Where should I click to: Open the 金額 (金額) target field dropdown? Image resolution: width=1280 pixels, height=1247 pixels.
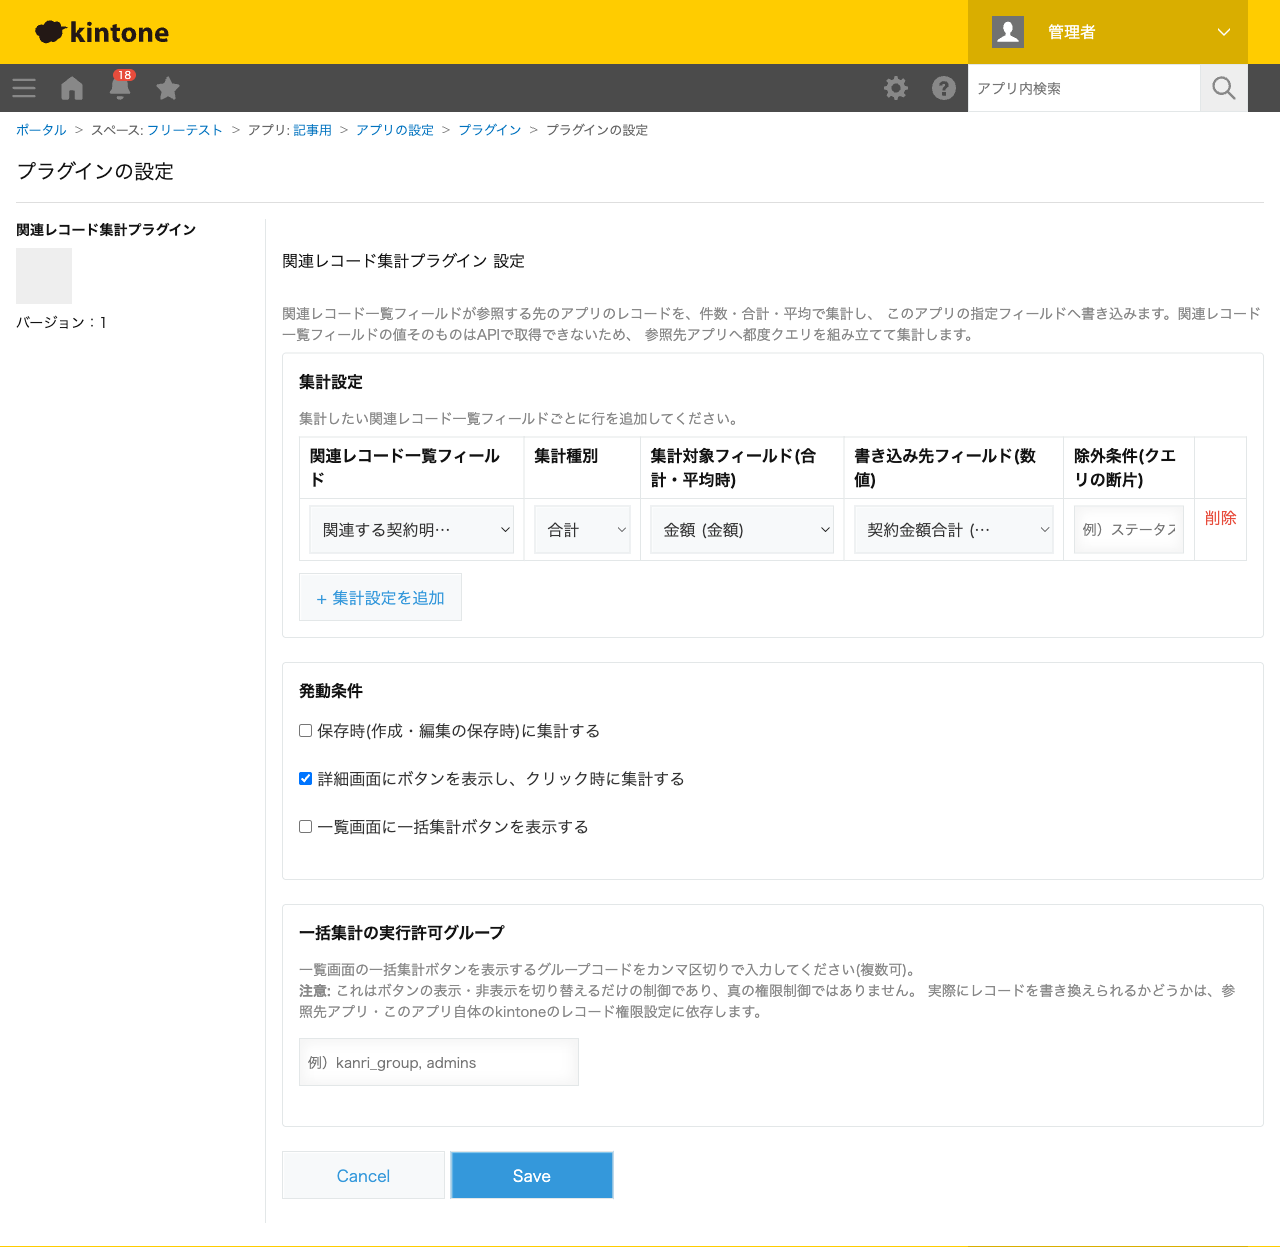click(x=742, y=530)
